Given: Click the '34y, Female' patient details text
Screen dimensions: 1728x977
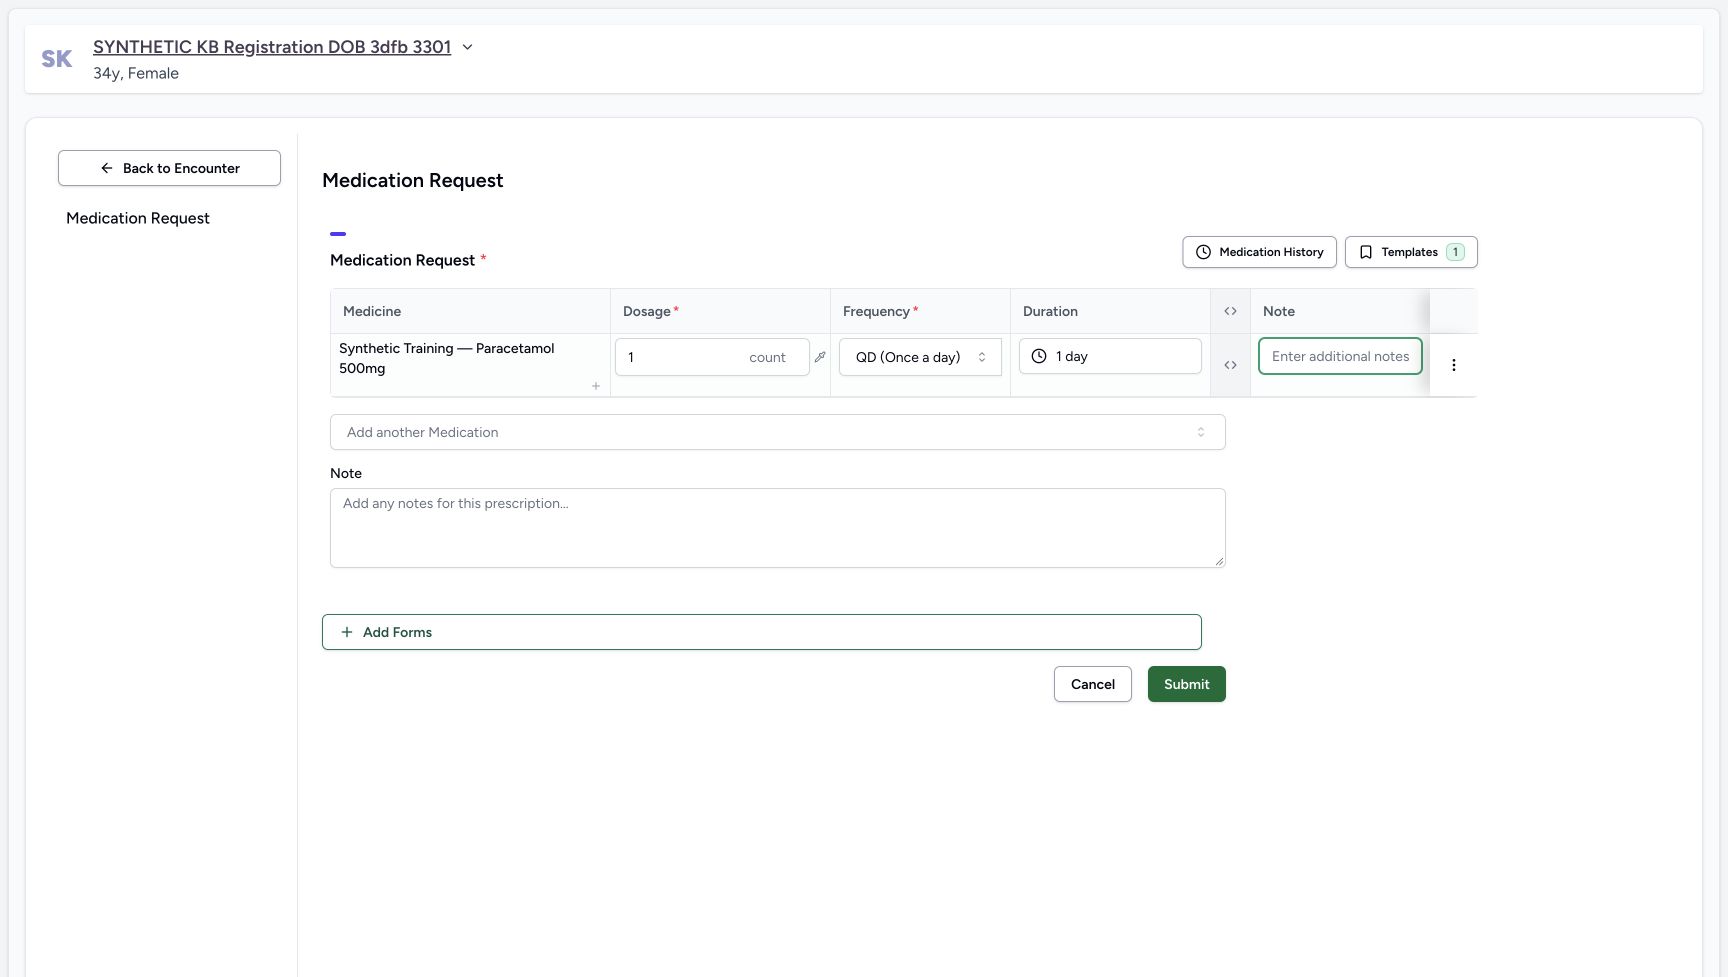Looking at the screenshot, I should (x=136, y=73).
